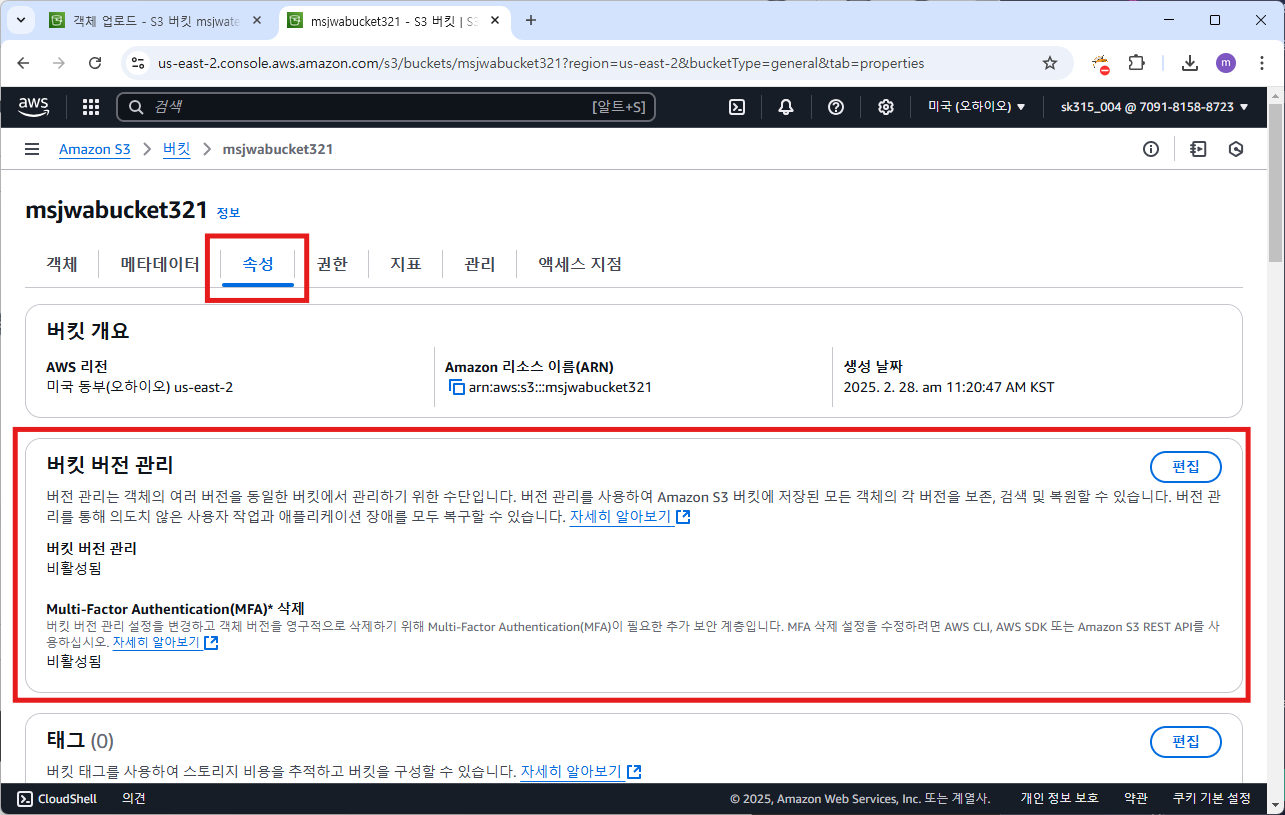Open CloudShell in the footer bar
The width and height of the screenshot is (1285, 815).
tap(57, 798)
